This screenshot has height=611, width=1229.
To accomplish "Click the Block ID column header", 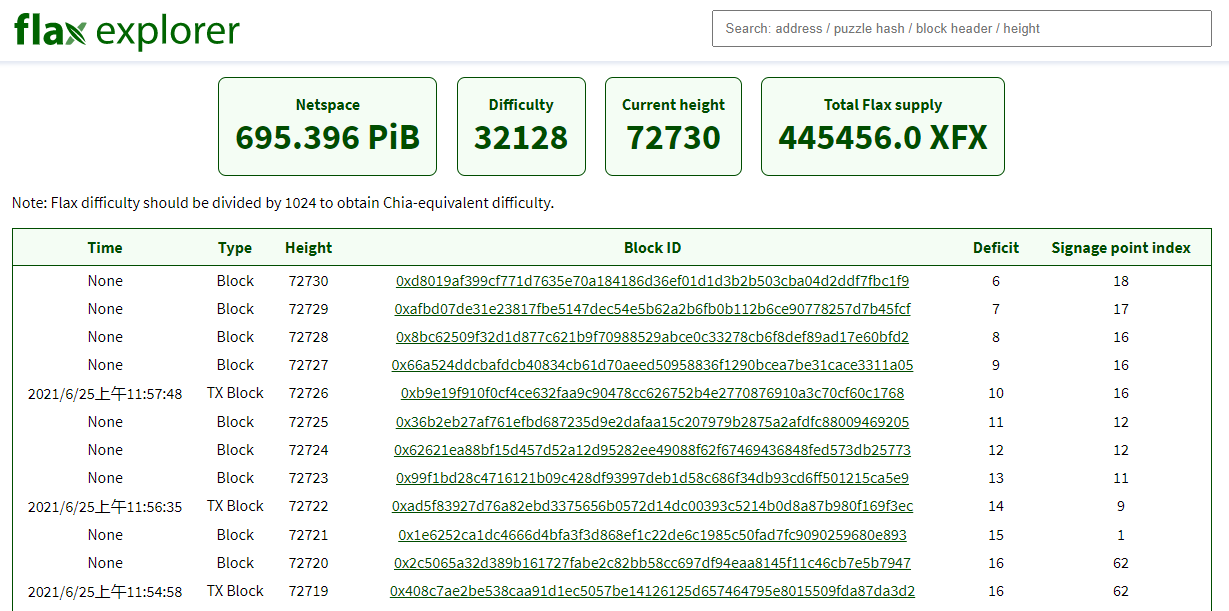I will point(652,248).
